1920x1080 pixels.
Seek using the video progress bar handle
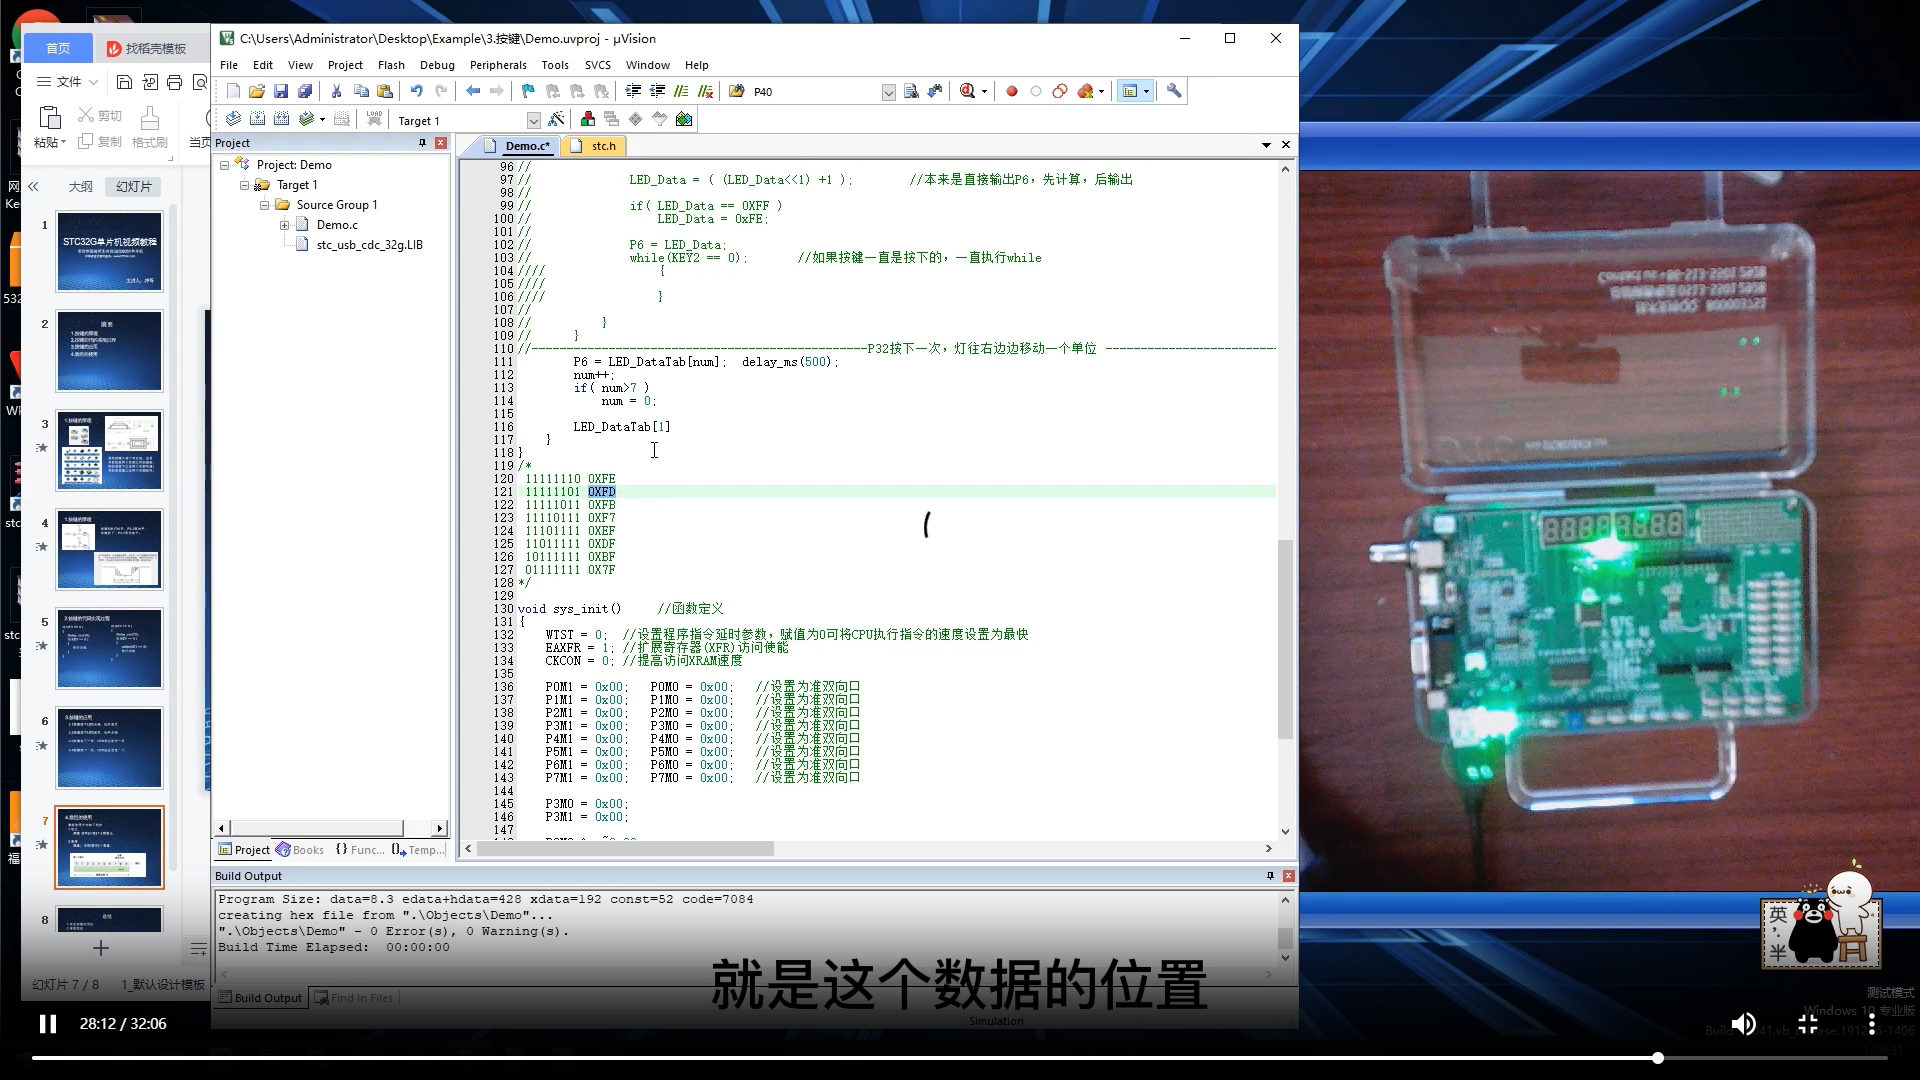tap(1657, 1058)
